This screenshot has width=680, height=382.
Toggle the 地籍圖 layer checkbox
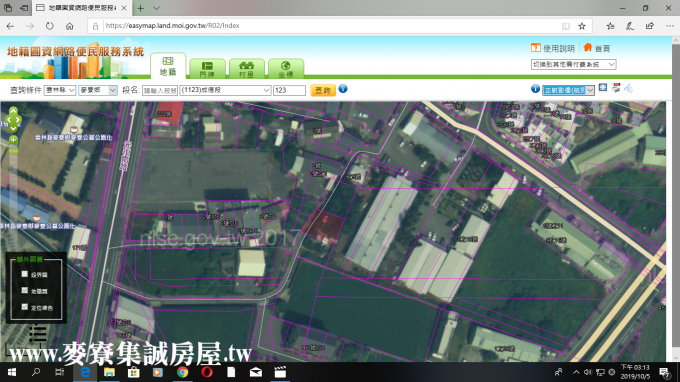pyautogui.click(x=25, y=291)
